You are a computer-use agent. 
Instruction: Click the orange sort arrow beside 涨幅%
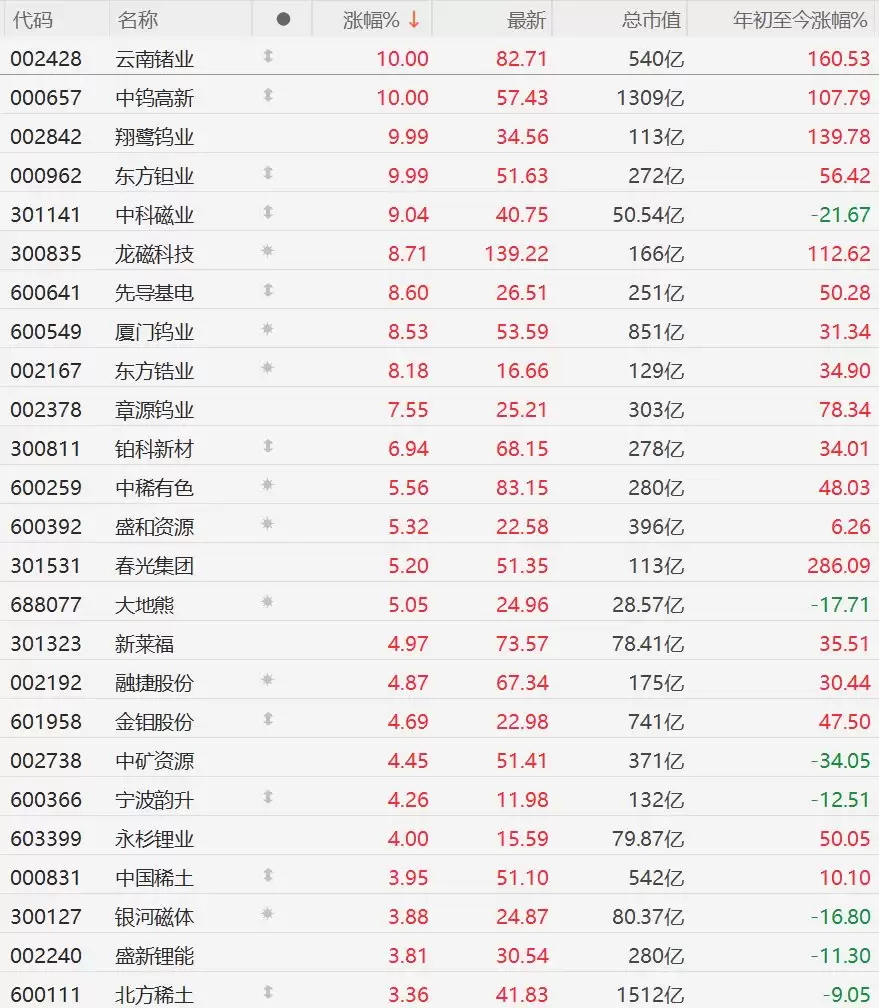pos(414,20)
